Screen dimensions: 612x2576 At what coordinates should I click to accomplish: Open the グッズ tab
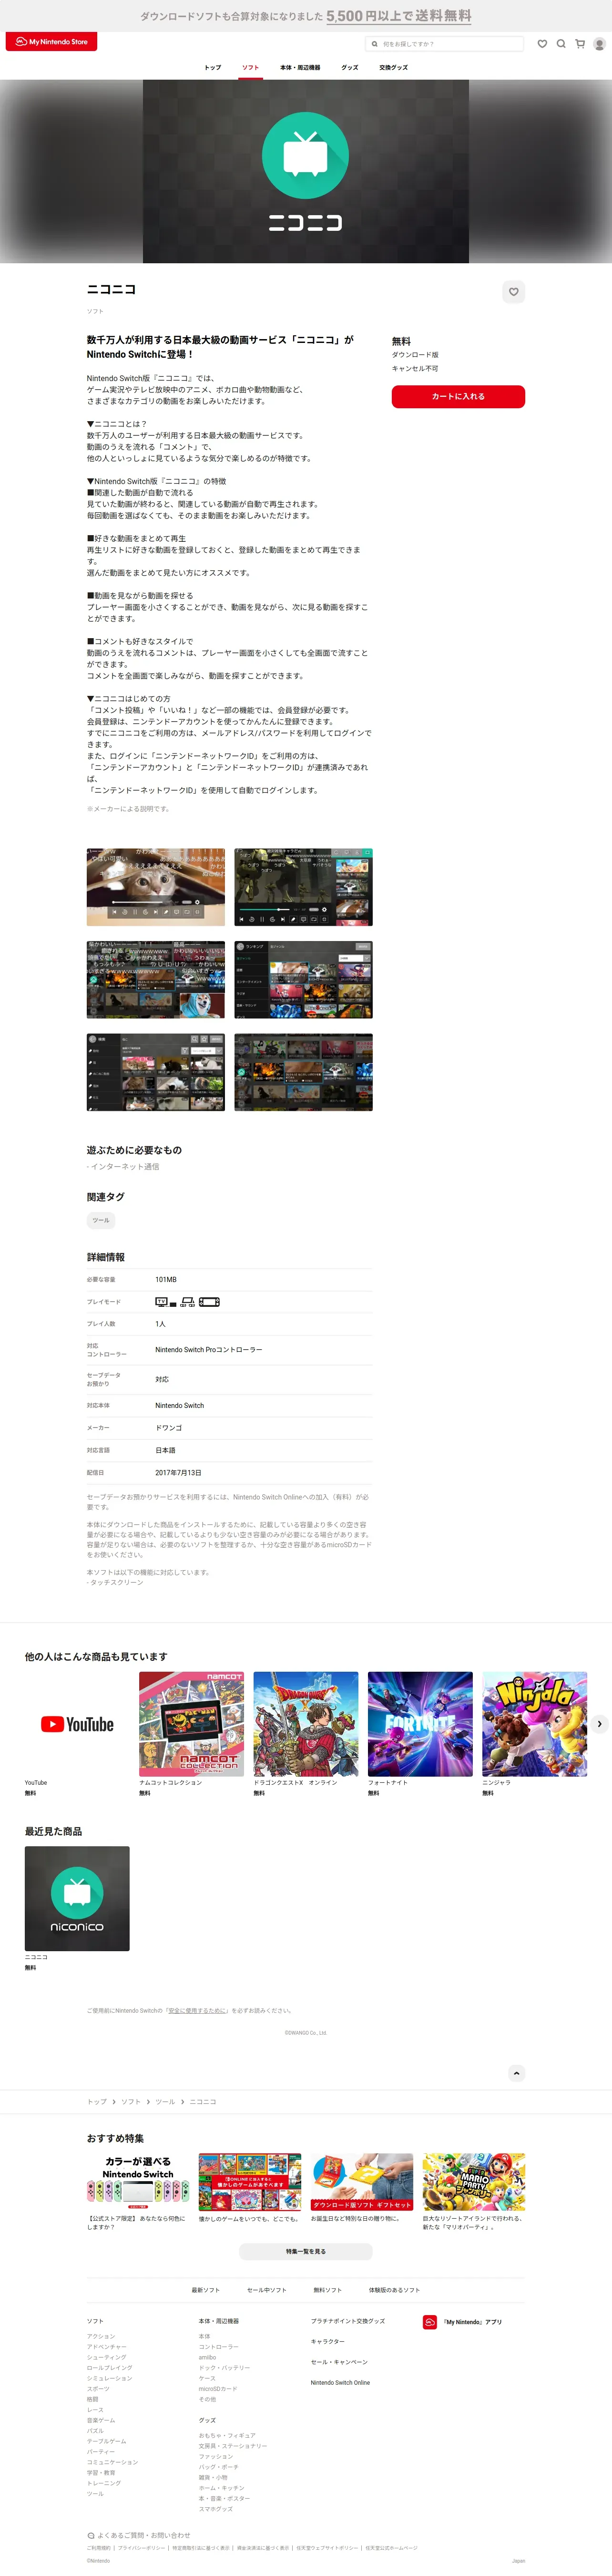coord(350,68)
